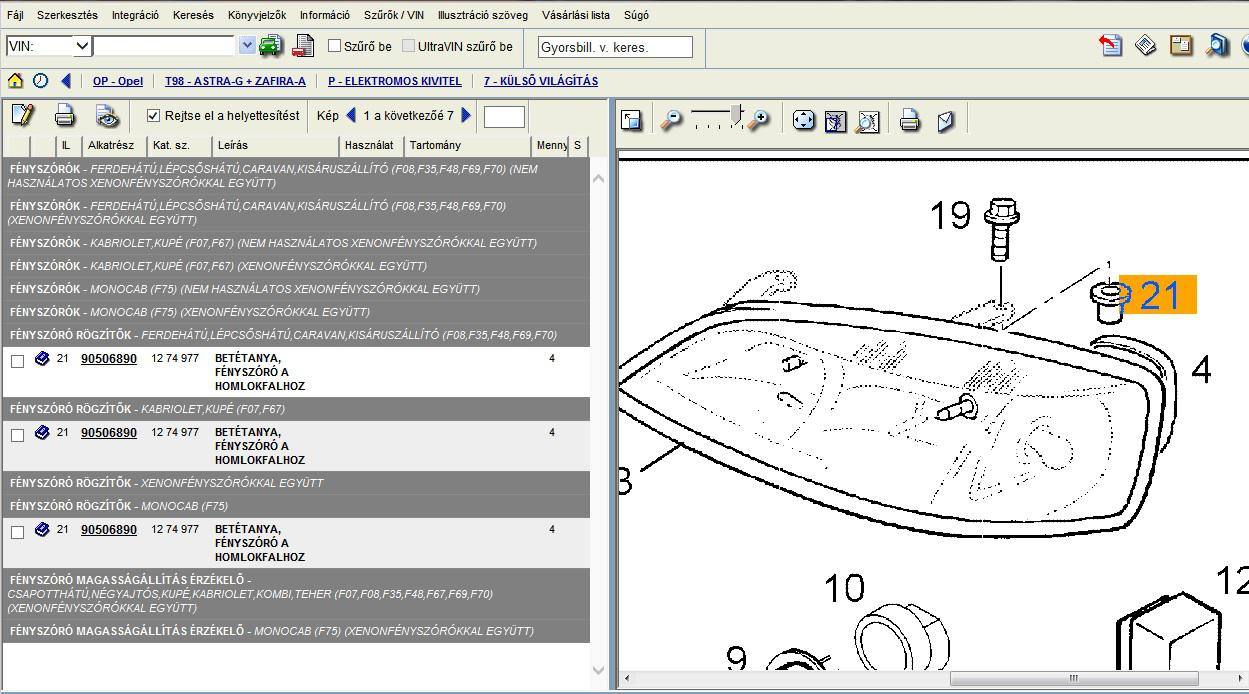Click the pan arrows illustration tool
Image resolution: width=1249 pixels, height=694 pixels.
pyautogui.click(x=803, y=121)
